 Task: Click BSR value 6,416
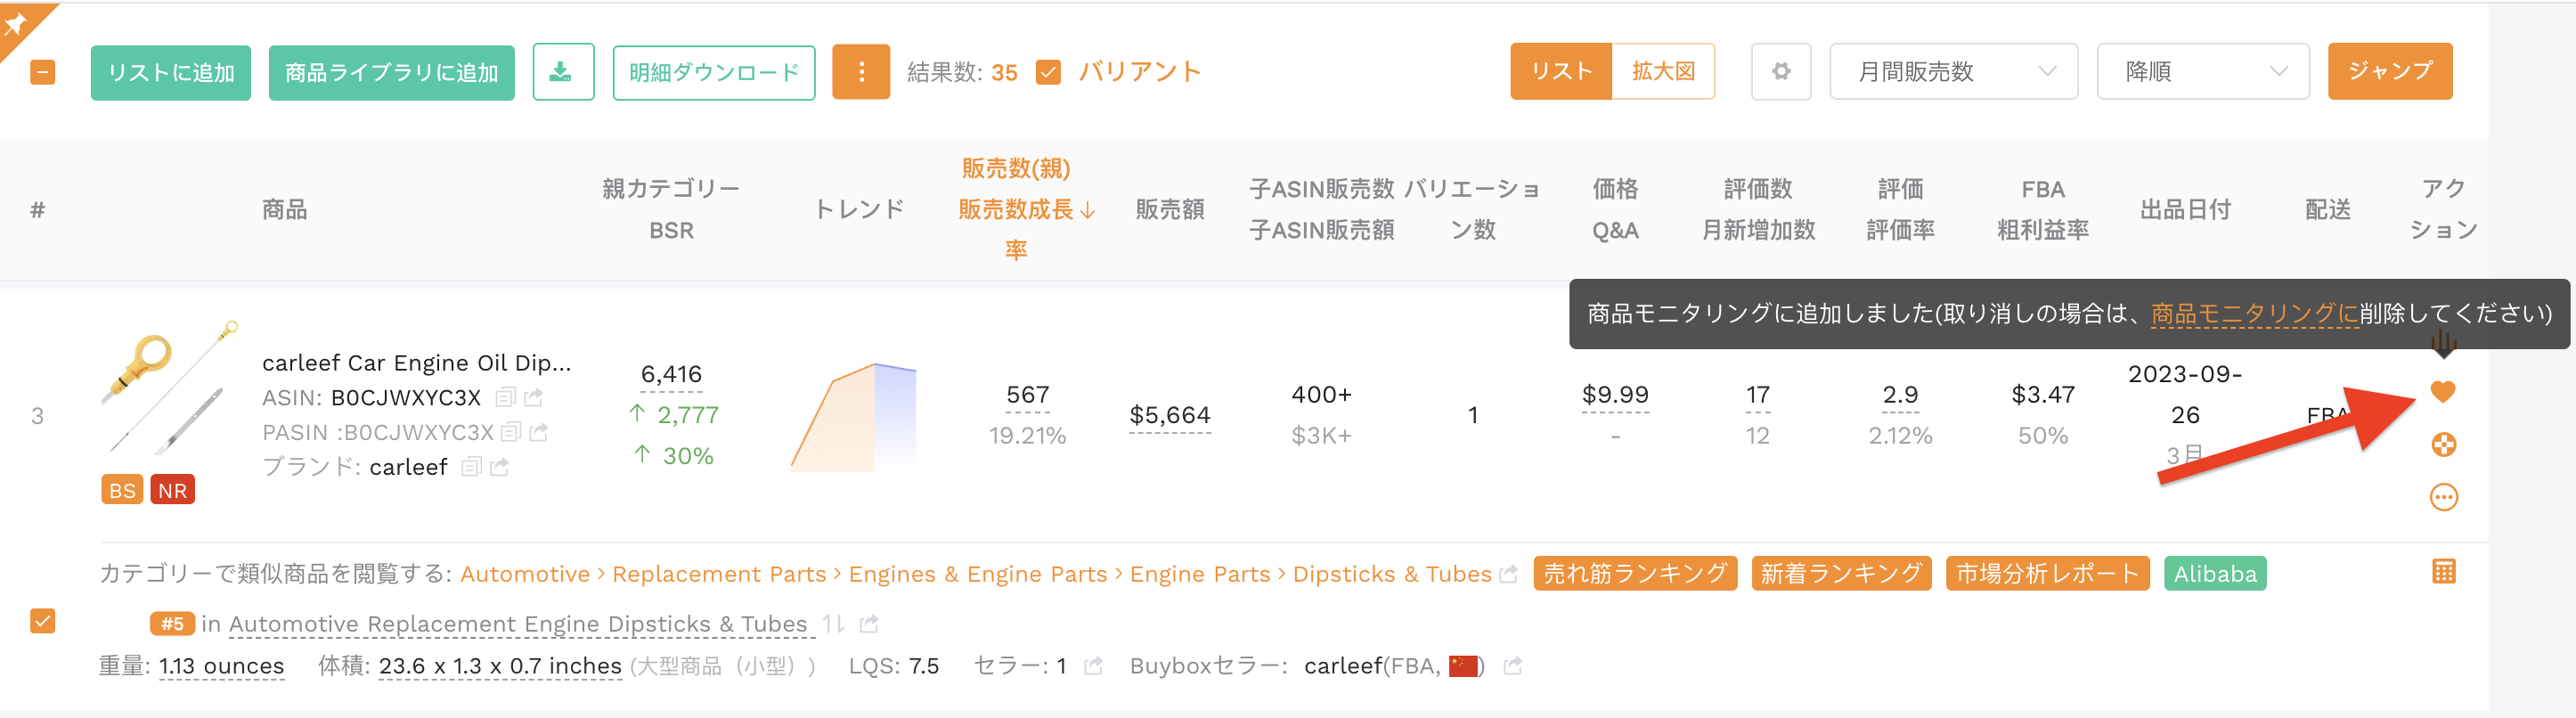[671, 374]
